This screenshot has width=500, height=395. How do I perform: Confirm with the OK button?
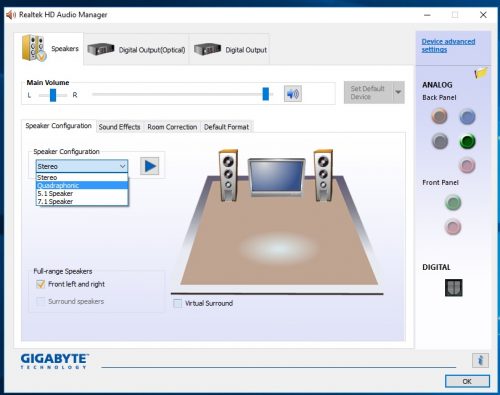(x=467, y=381)
